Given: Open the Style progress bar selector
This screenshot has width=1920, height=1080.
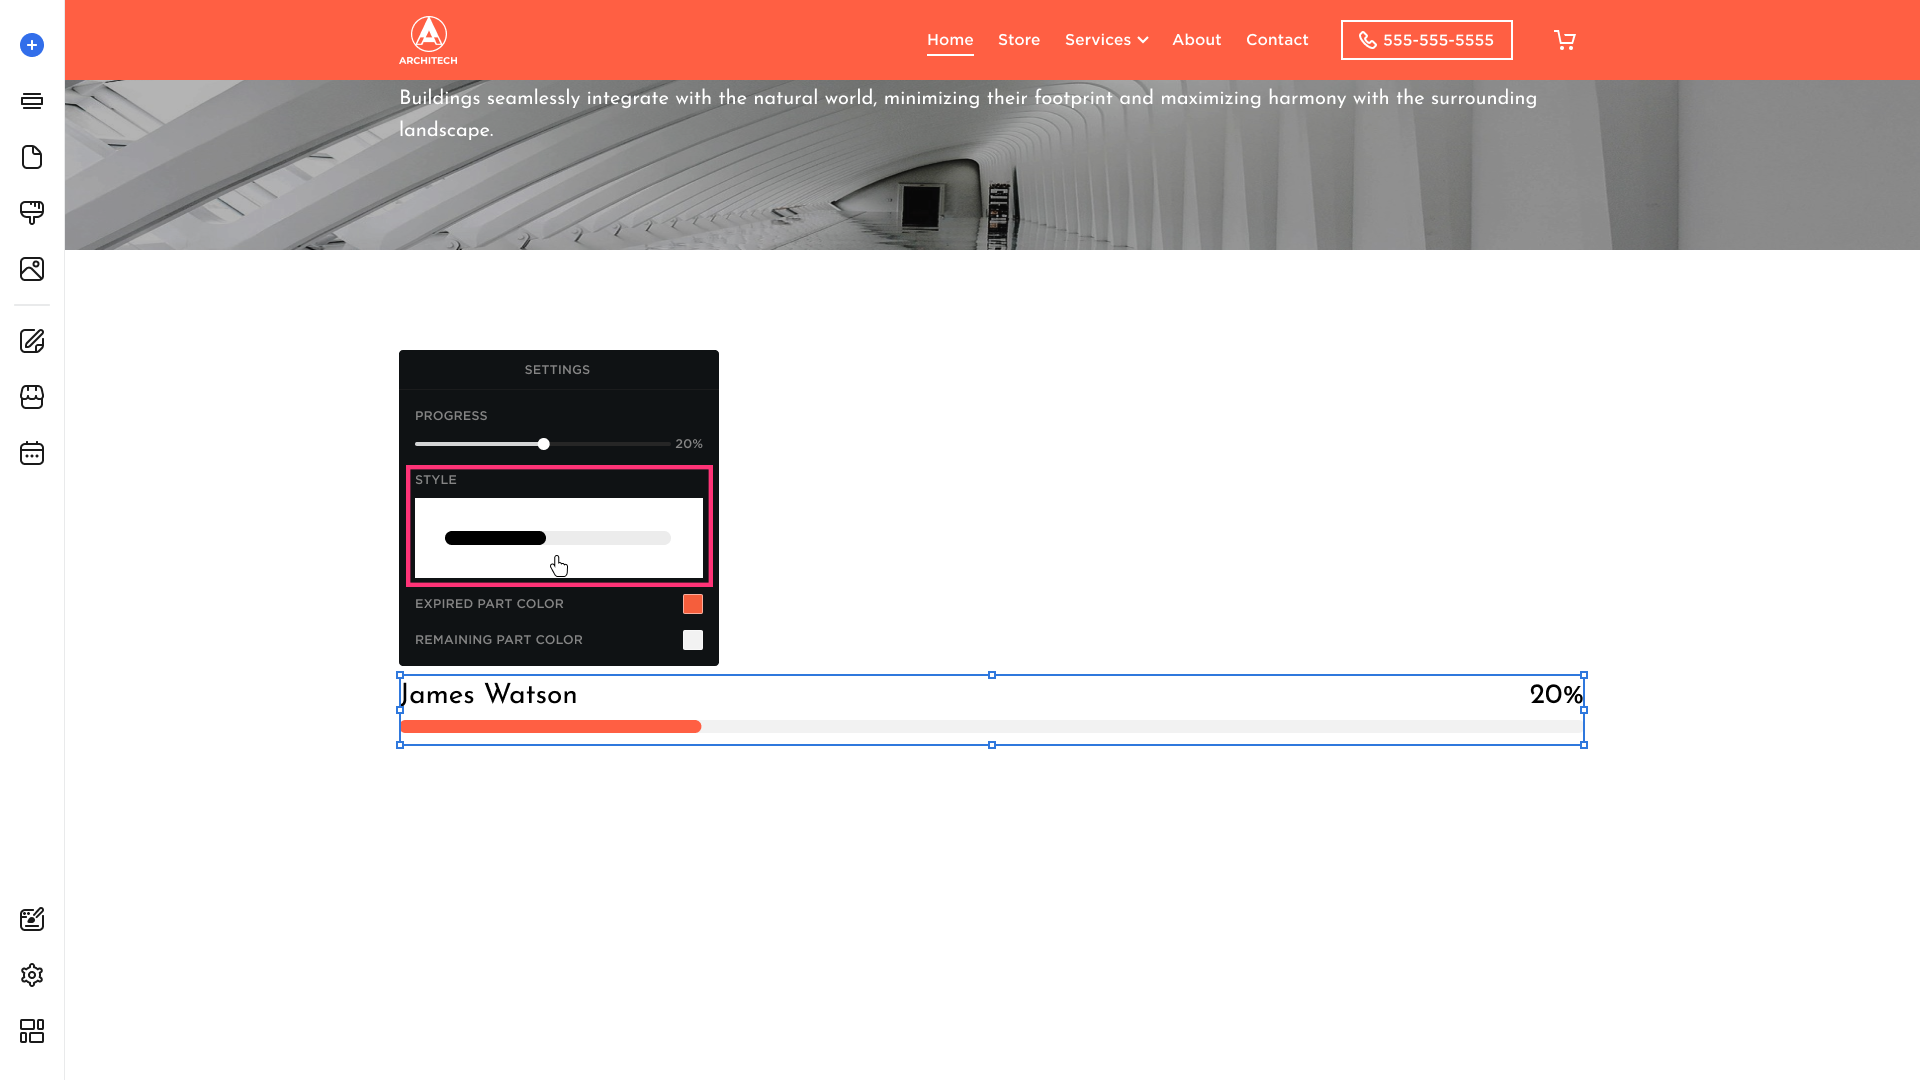Looking at the screenshot, I should (x=558, y=538).
